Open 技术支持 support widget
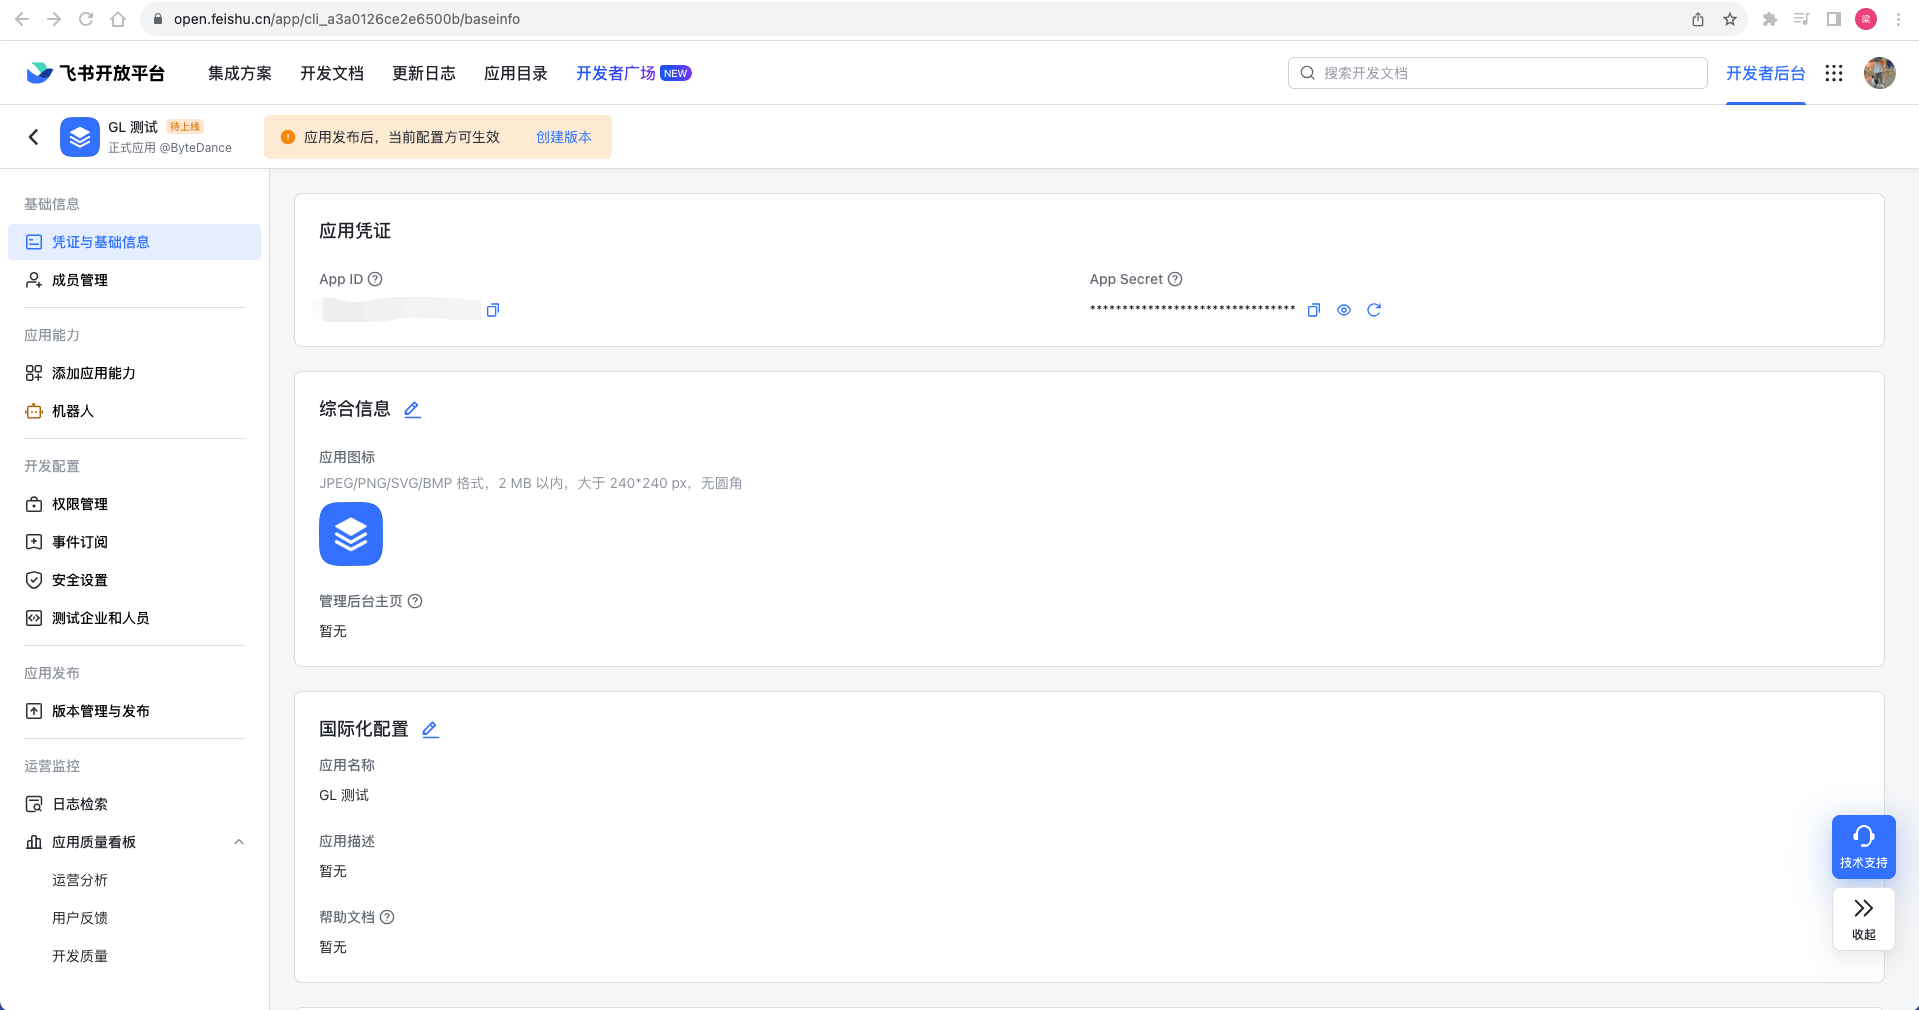This screenshot has height=1010, width=1919. [1864, 847]
